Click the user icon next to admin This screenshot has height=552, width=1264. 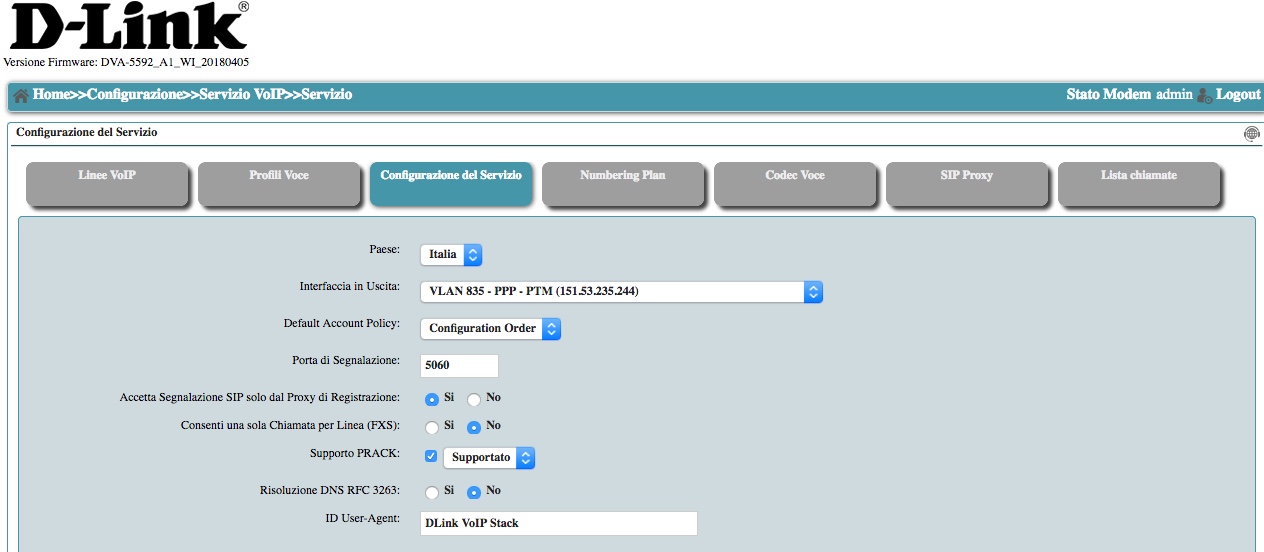(1204, 96)
